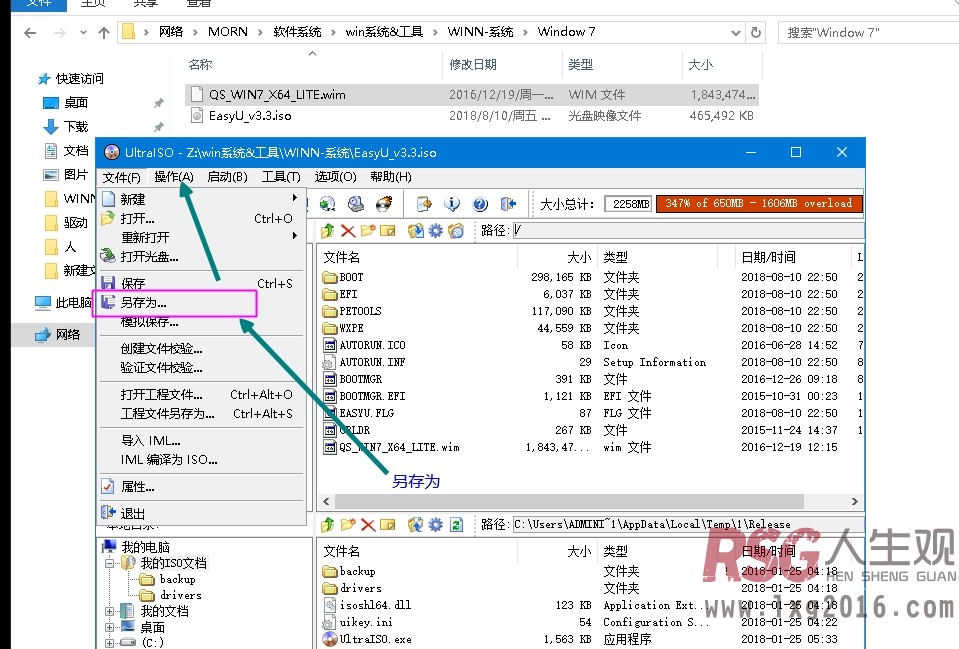The height and width of the screenshot is (649, 959).
Task: Select EasyU_v3.3.iso file in Explorer
Action: click(250, 116)
